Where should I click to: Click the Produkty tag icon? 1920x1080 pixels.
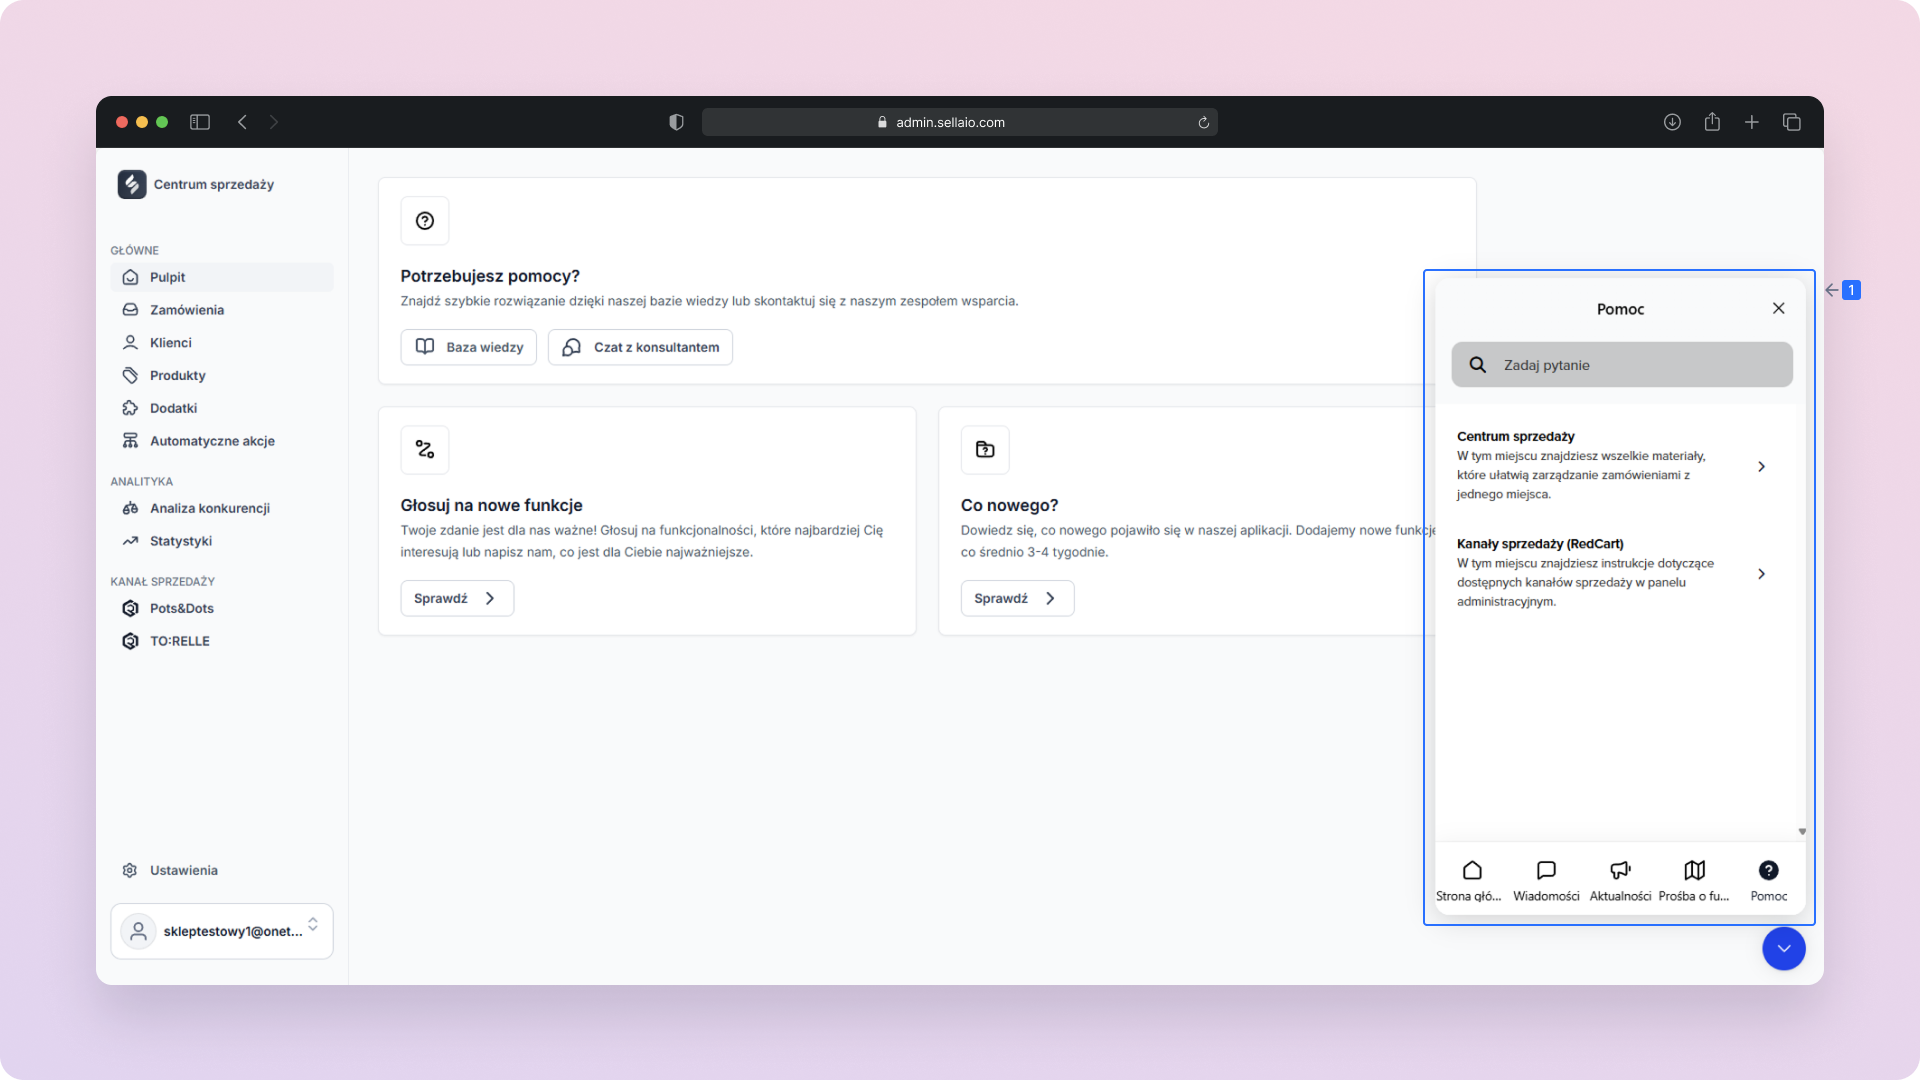pos(130,375)
